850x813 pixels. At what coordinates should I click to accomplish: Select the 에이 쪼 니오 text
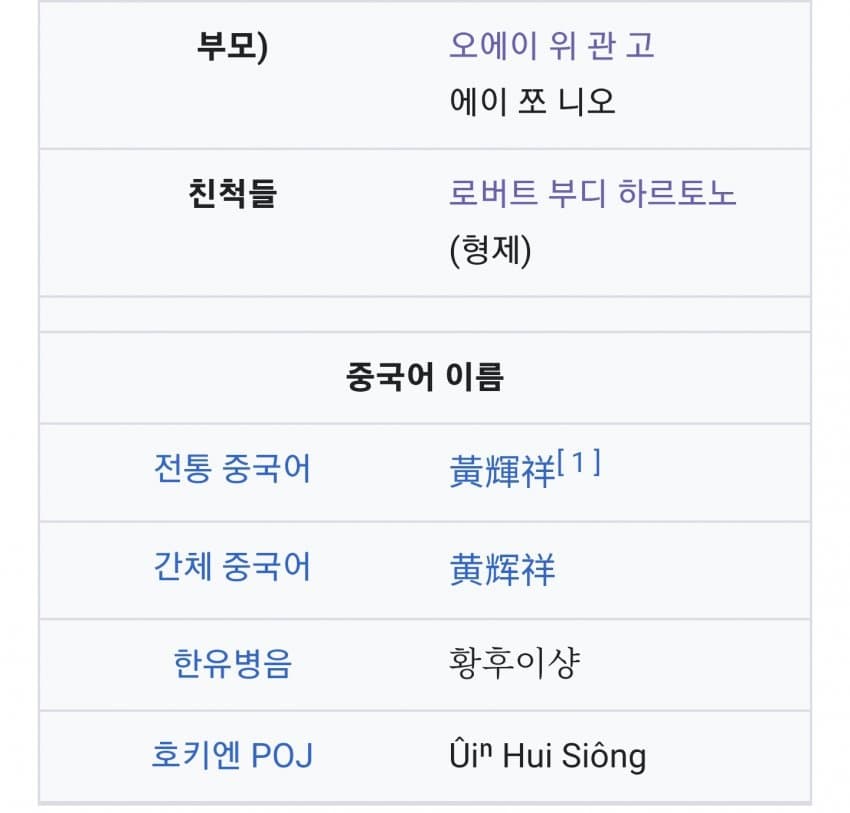tap(531, 101)
